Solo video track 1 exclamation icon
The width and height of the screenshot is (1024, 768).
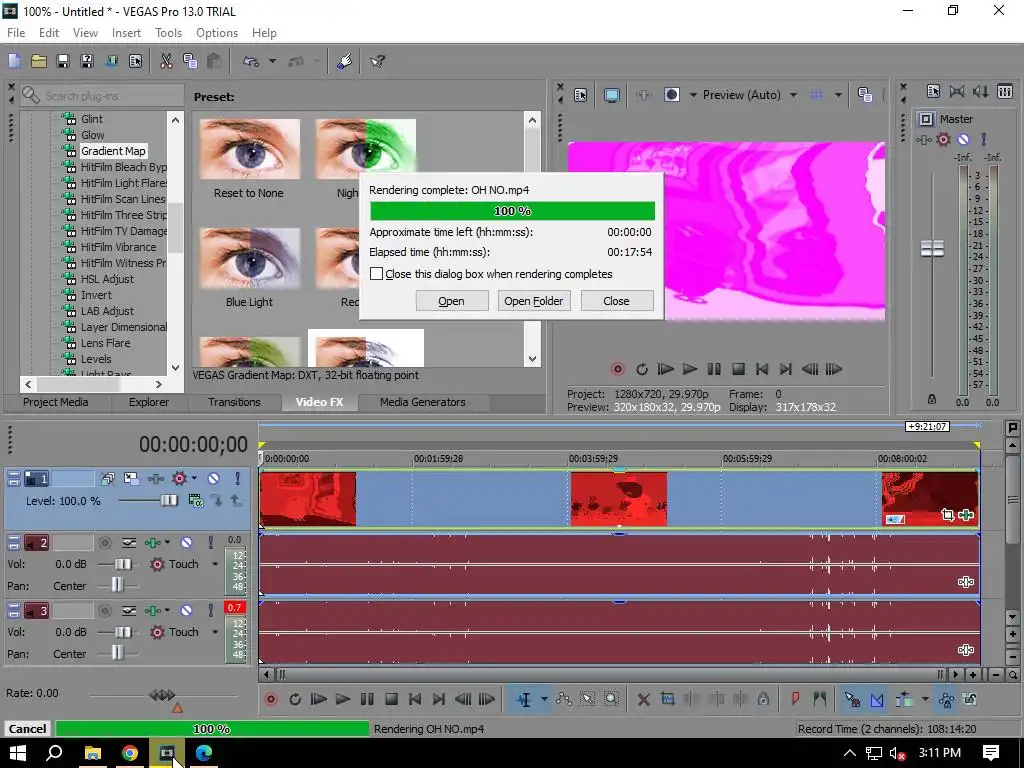237,479
